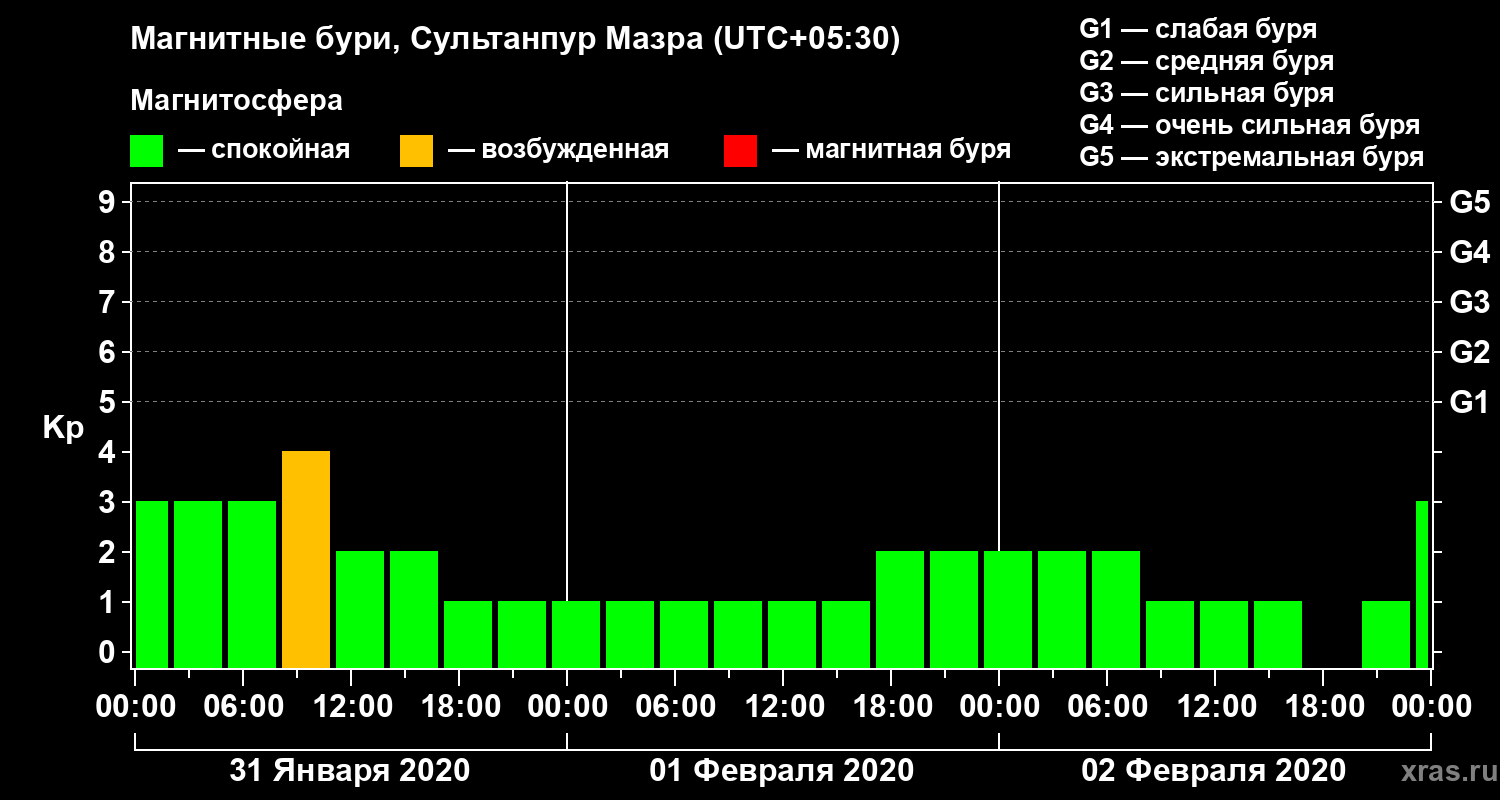Viewport: 1500px width, 800px height.
Task: Click the '— возбужденная' legend label
Action: pyautogui.click(x=558, y=151)
